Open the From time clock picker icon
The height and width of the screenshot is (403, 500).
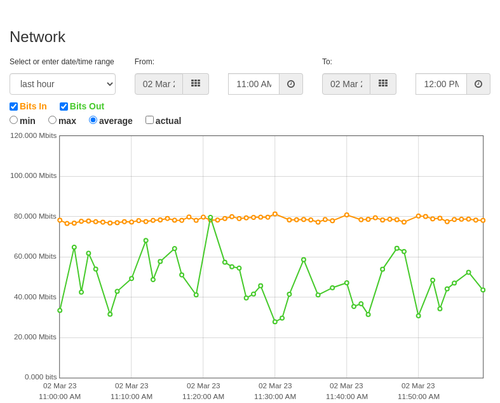[291, 84]
